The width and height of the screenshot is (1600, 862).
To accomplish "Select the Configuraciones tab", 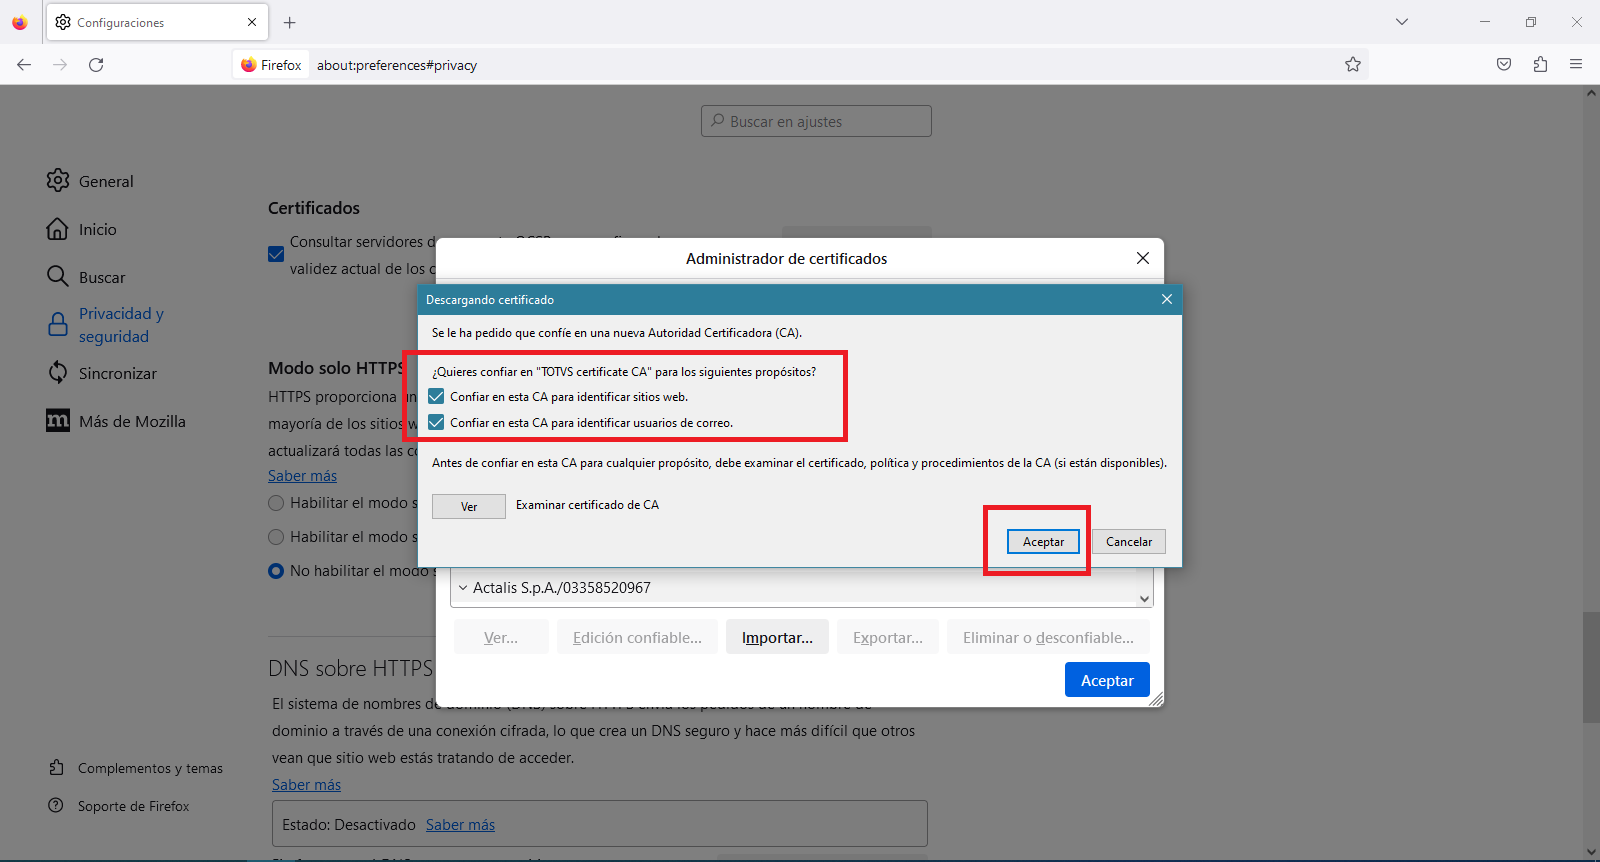I will point(156,22).
